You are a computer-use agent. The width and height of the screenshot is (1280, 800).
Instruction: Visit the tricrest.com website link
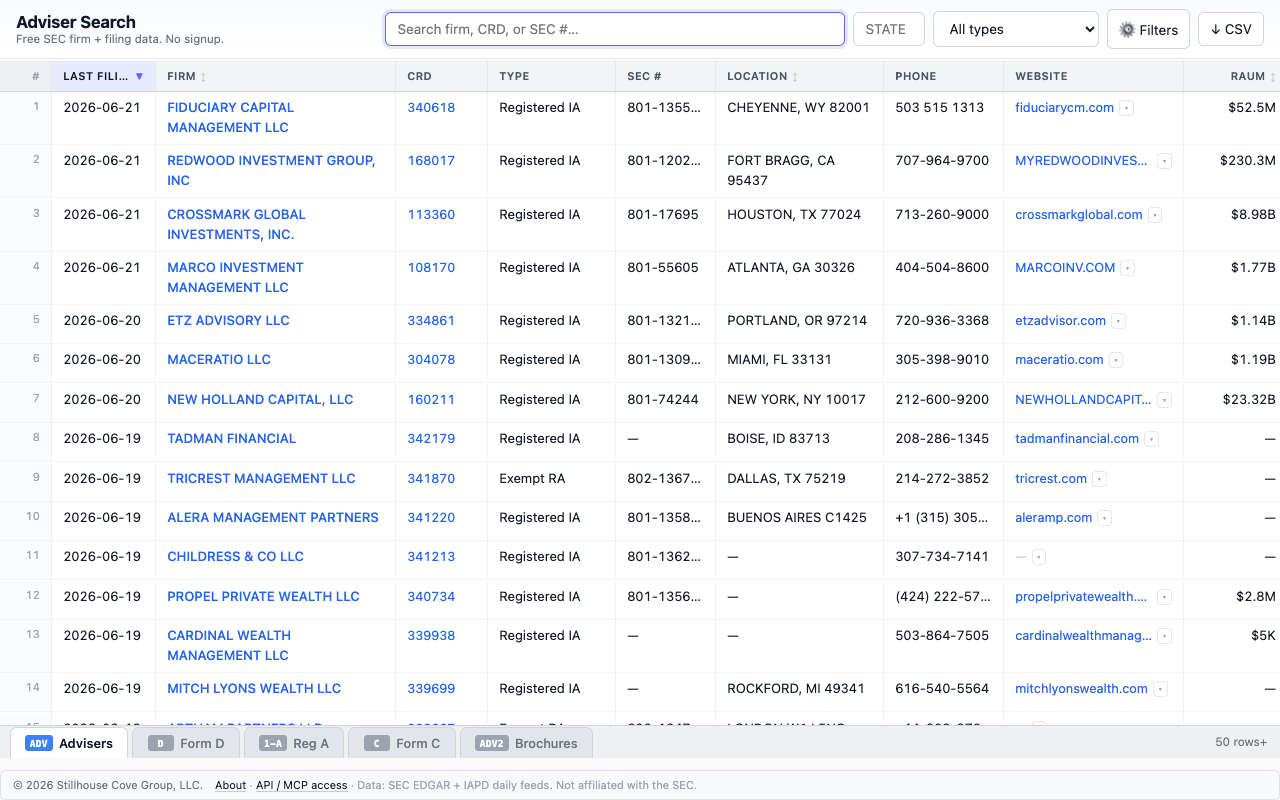(x=1051, y=478)
